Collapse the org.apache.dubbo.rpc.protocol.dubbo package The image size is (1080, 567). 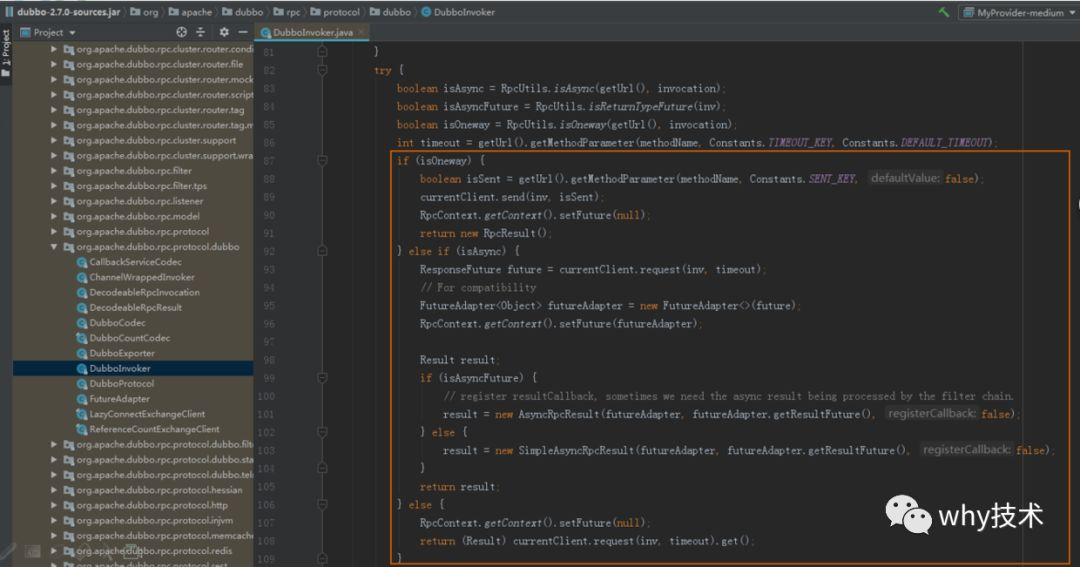tap(55, 246)
